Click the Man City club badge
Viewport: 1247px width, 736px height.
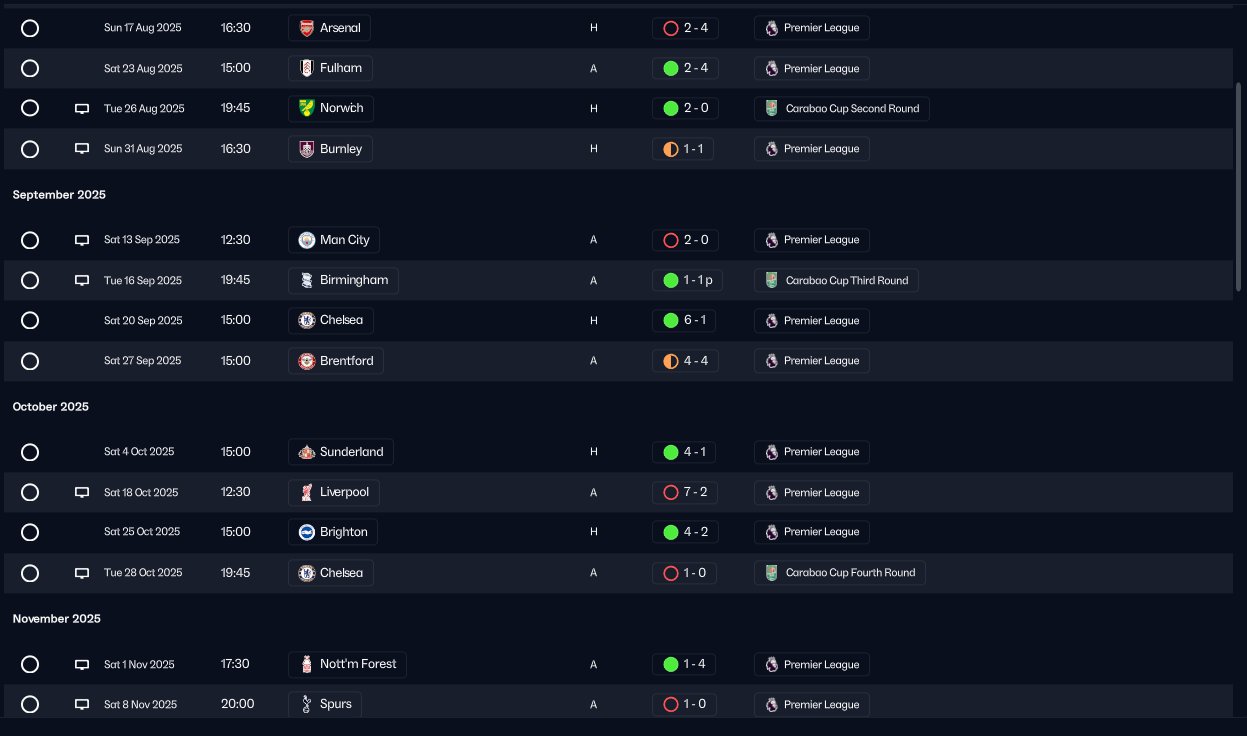coord(307,240)
